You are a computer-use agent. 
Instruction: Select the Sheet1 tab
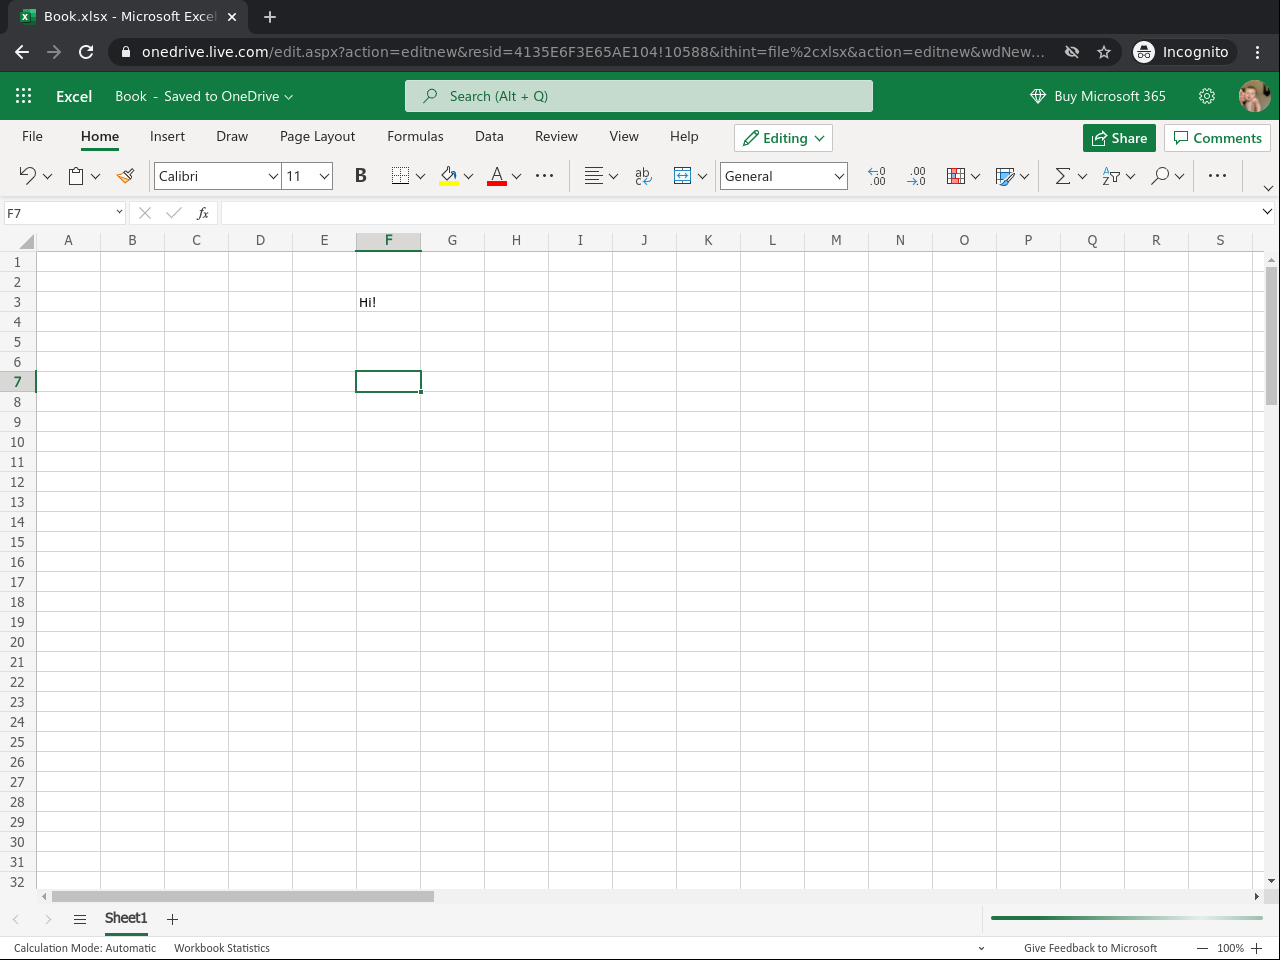[126, 919]
